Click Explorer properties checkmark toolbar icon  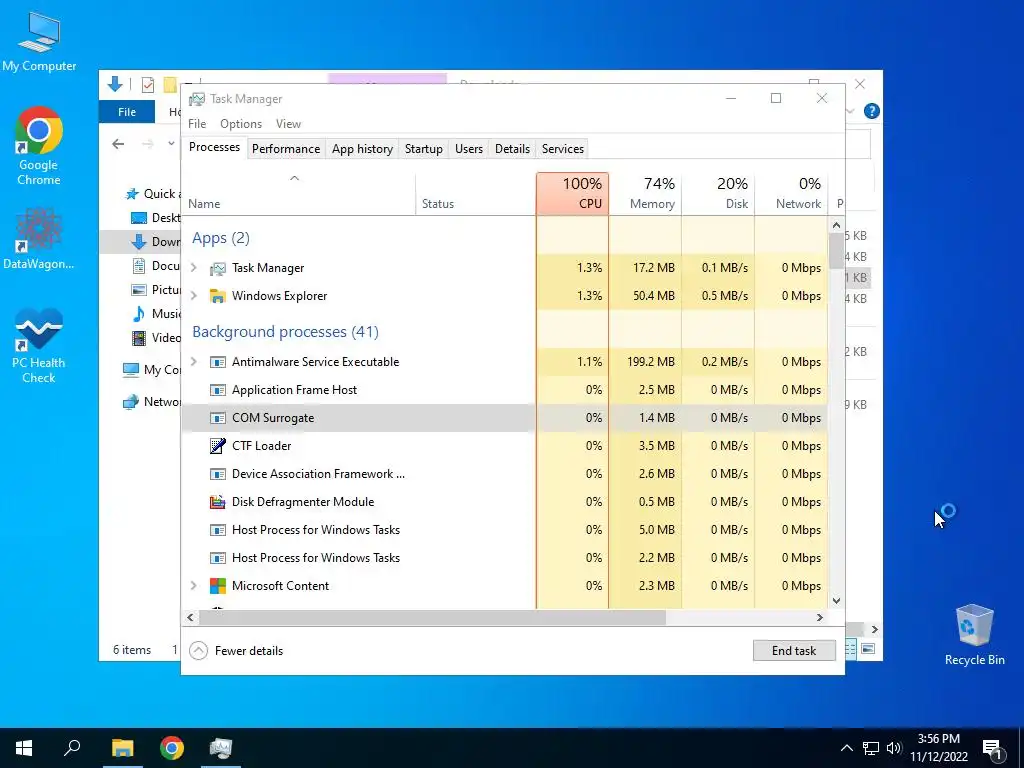148,85
